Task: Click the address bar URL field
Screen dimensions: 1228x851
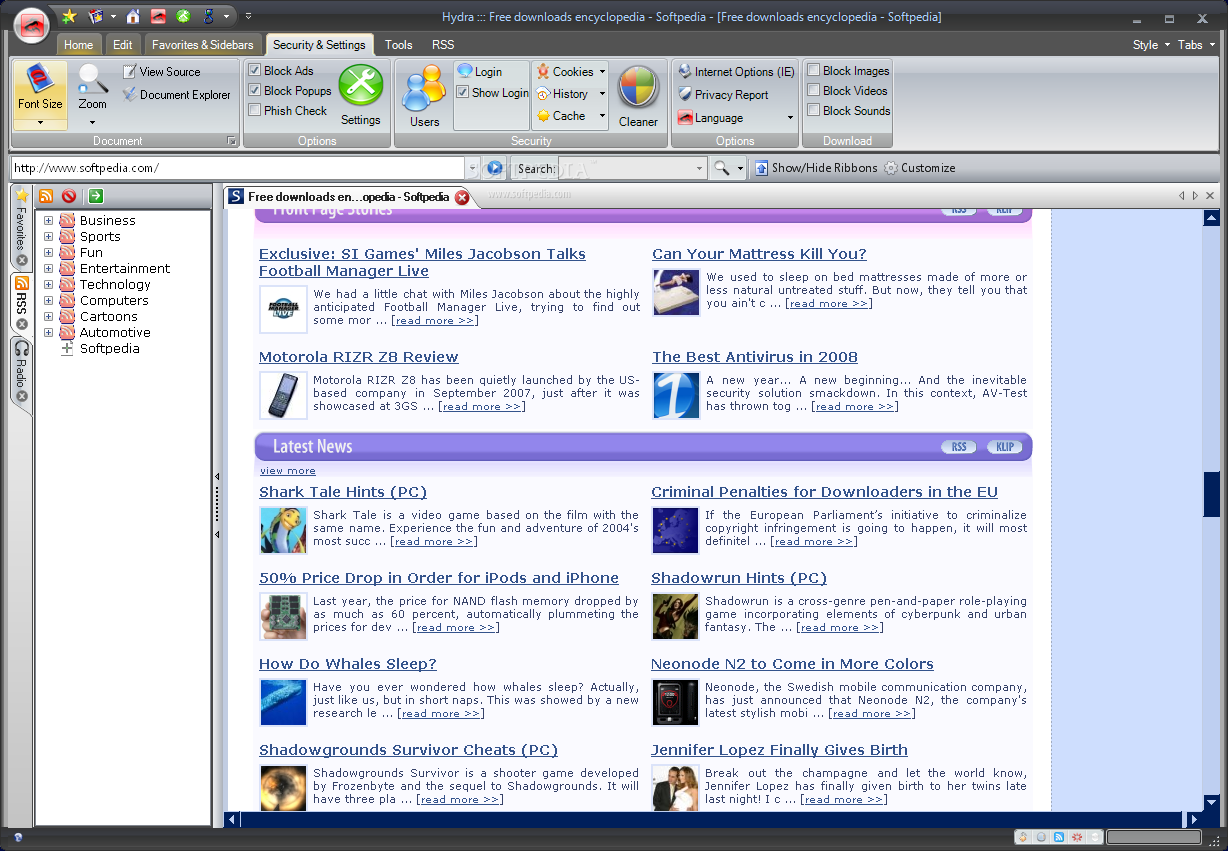Action: click(237, 168)
